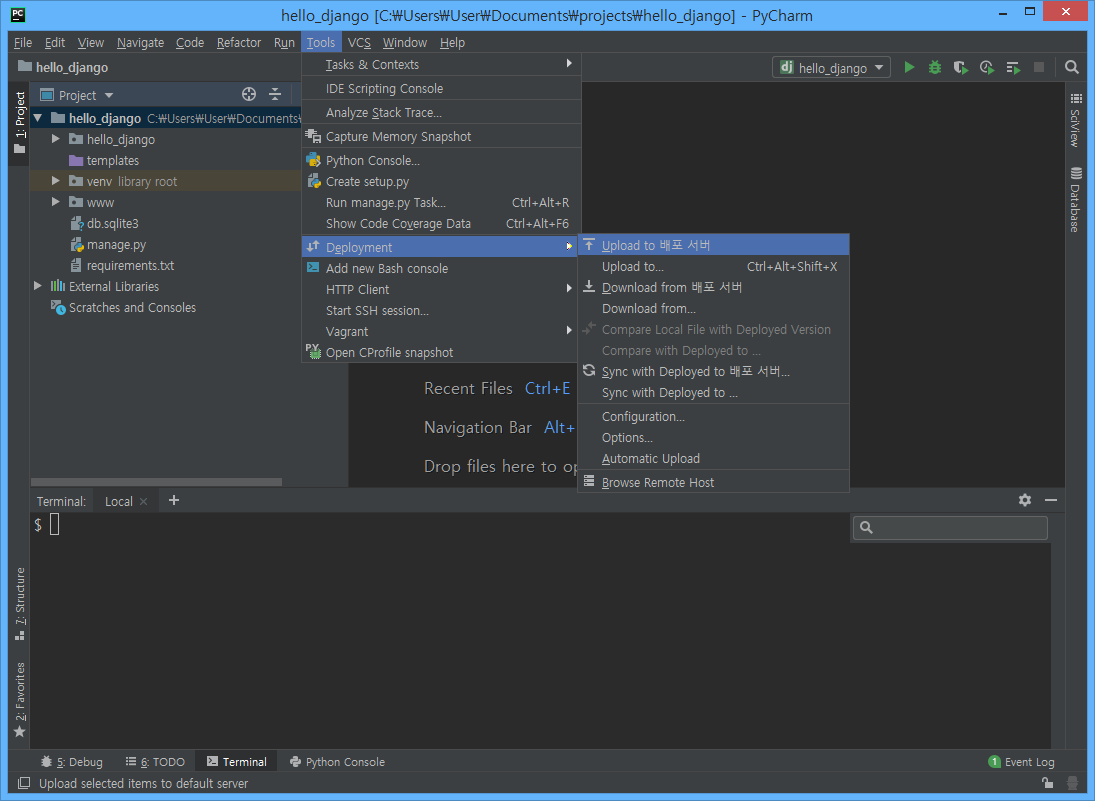Run with coverage icon in toolbar
The height and width of the screenshot is (801, 1095).
pos(961,67)
